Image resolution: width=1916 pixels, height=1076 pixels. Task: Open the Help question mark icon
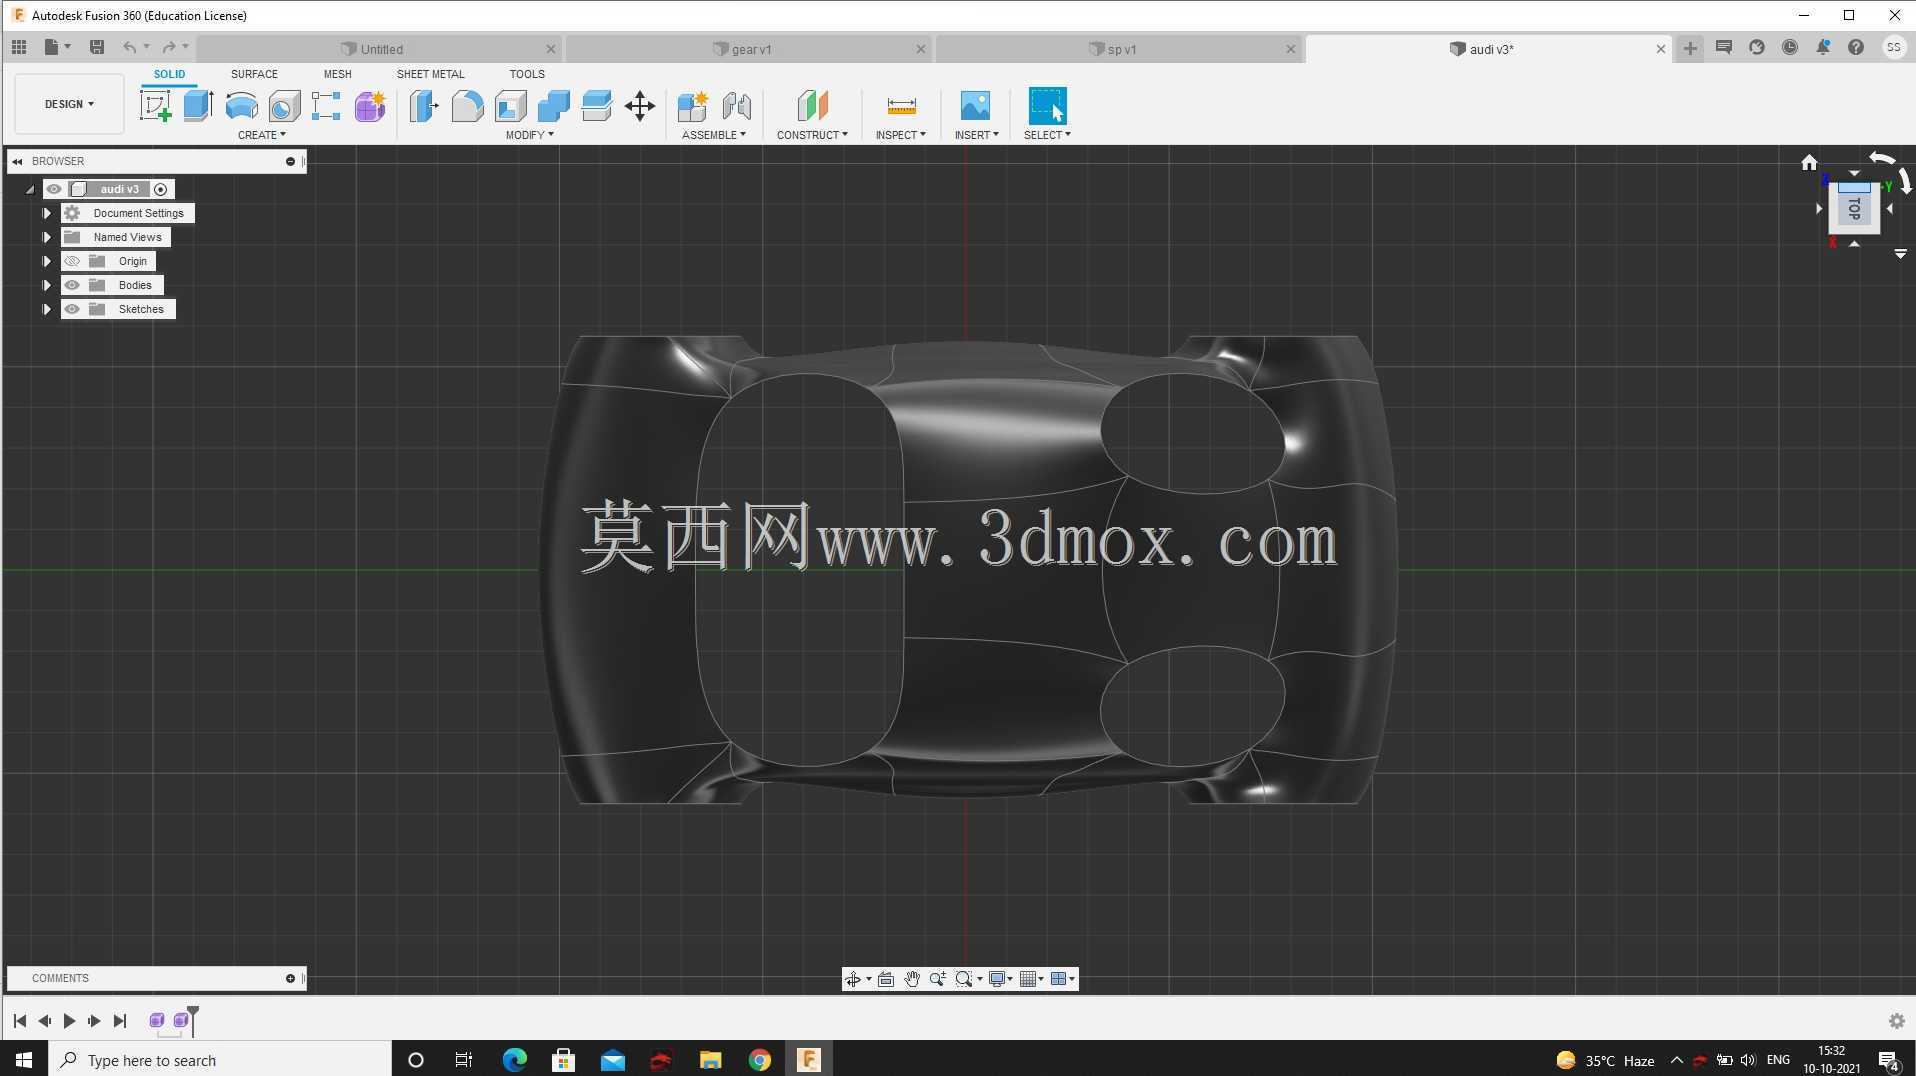click(x=1856, y=47)
